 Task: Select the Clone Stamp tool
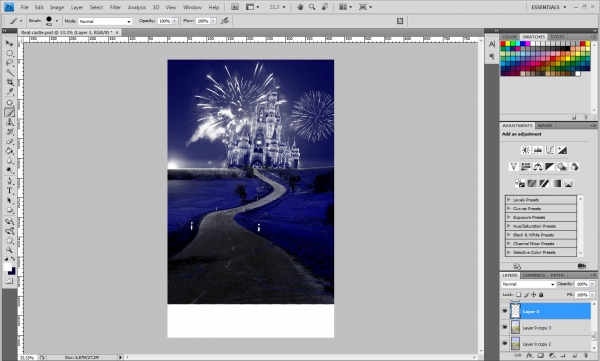pyautogui.click(x=9, y=122)
